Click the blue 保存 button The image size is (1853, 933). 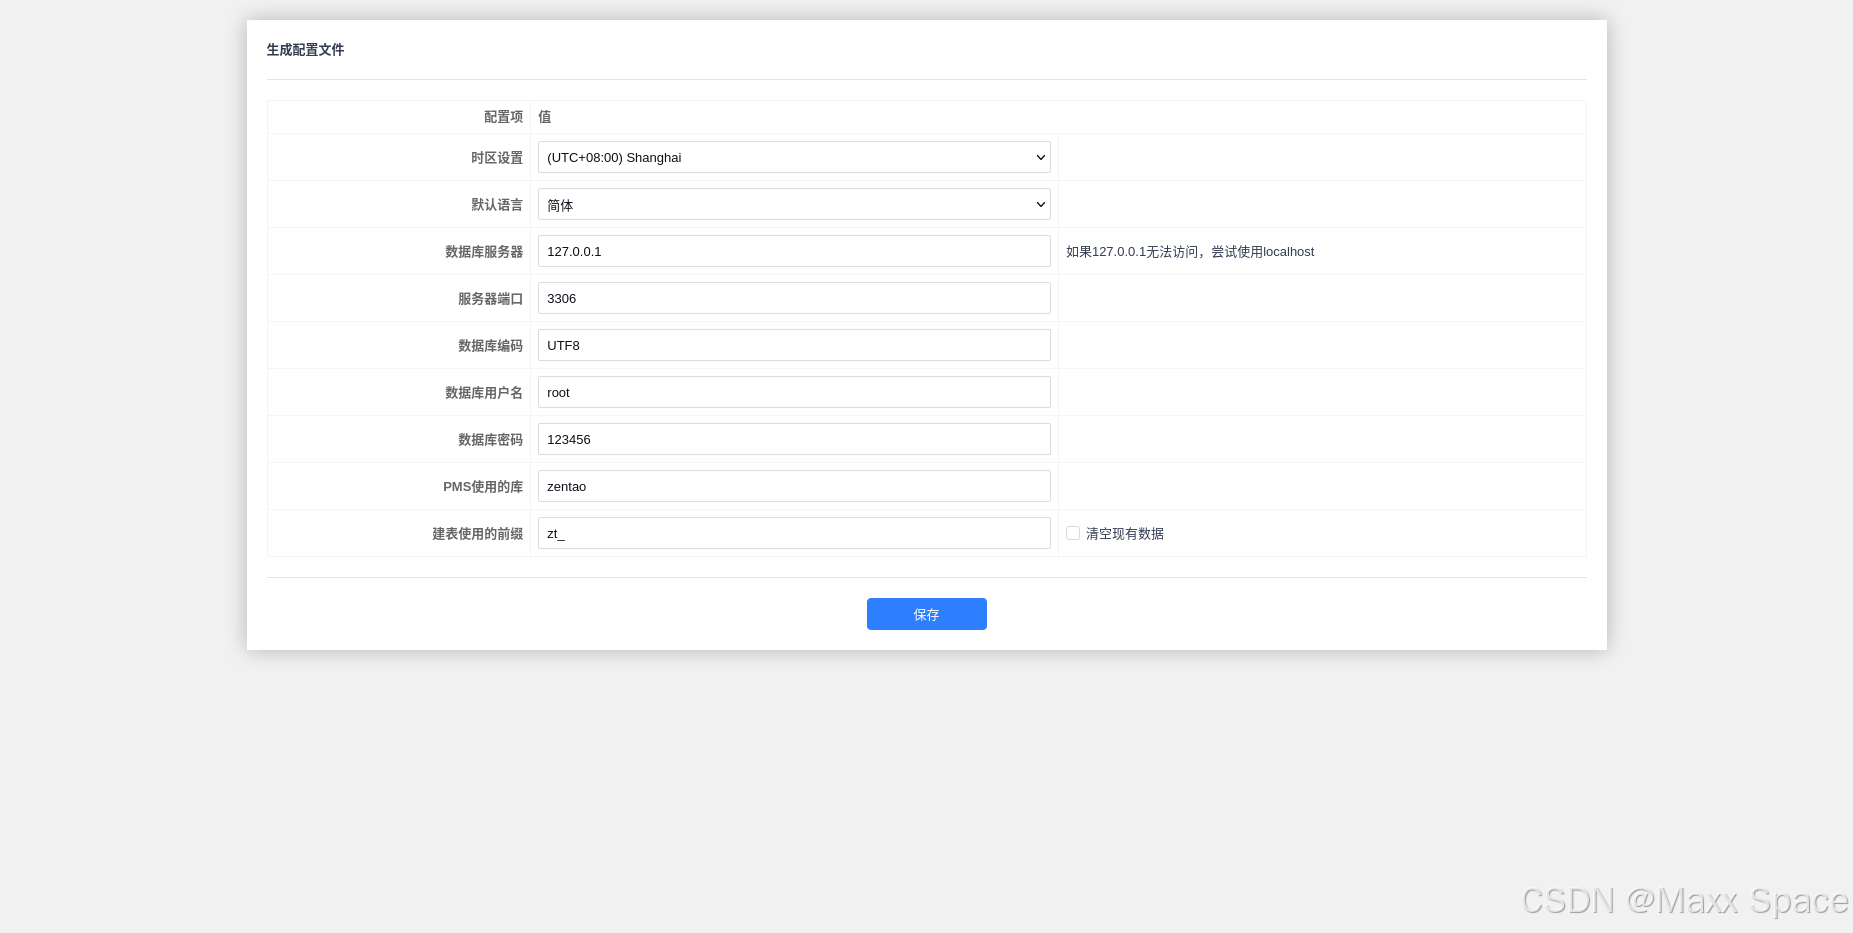[x=927, y=614]
